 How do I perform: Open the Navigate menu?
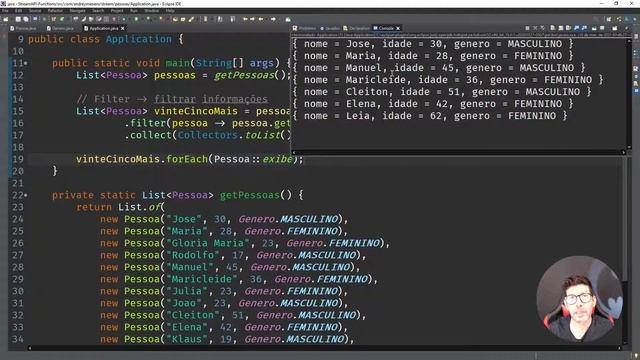point(78,11)
